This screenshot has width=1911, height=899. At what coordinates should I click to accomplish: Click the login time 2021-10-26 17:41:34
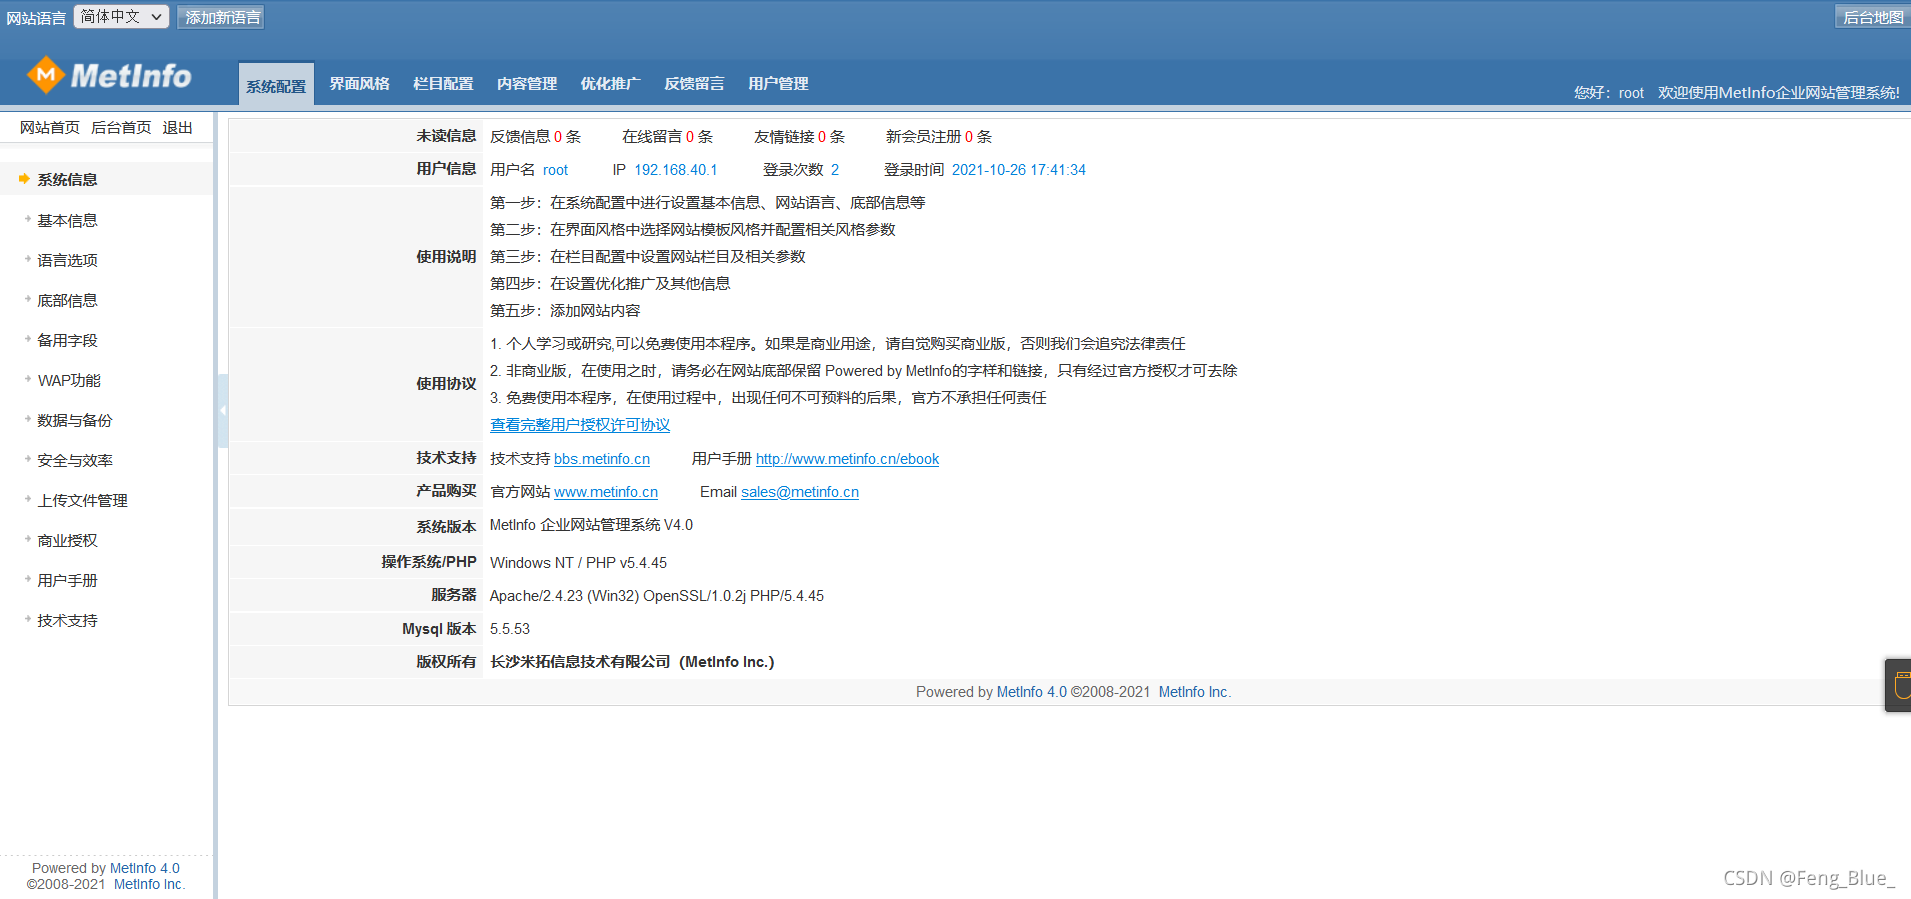(x=1018, y=170)
